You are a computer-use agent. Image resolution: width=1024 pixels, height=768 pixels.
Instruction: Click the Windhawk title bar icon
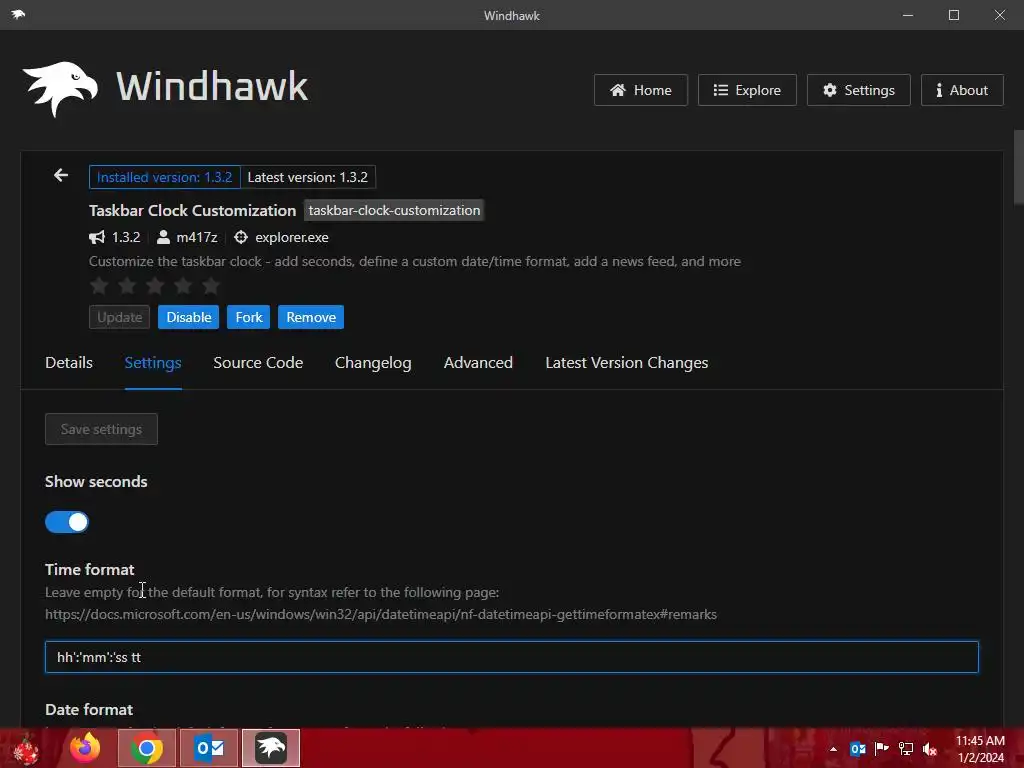[x=18, y=14]
